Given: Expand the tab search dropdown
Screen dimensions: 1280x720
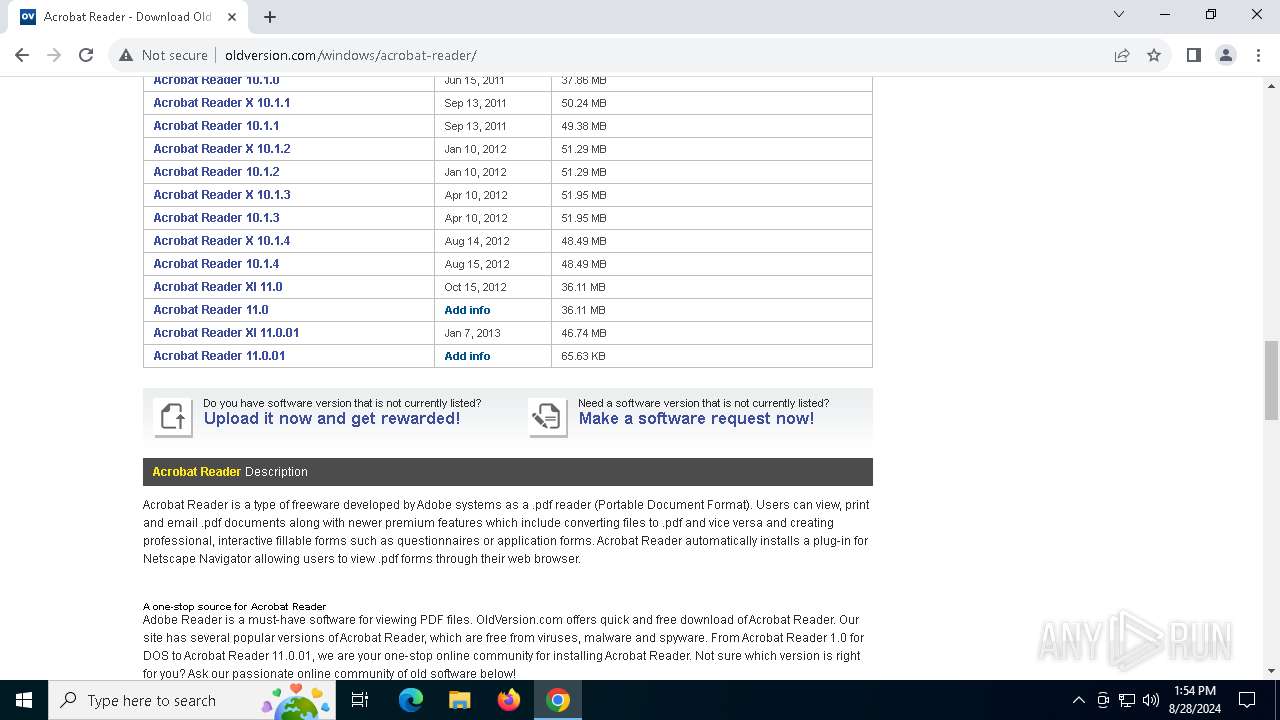Looking at the screenshot, I should point(1119,14).
